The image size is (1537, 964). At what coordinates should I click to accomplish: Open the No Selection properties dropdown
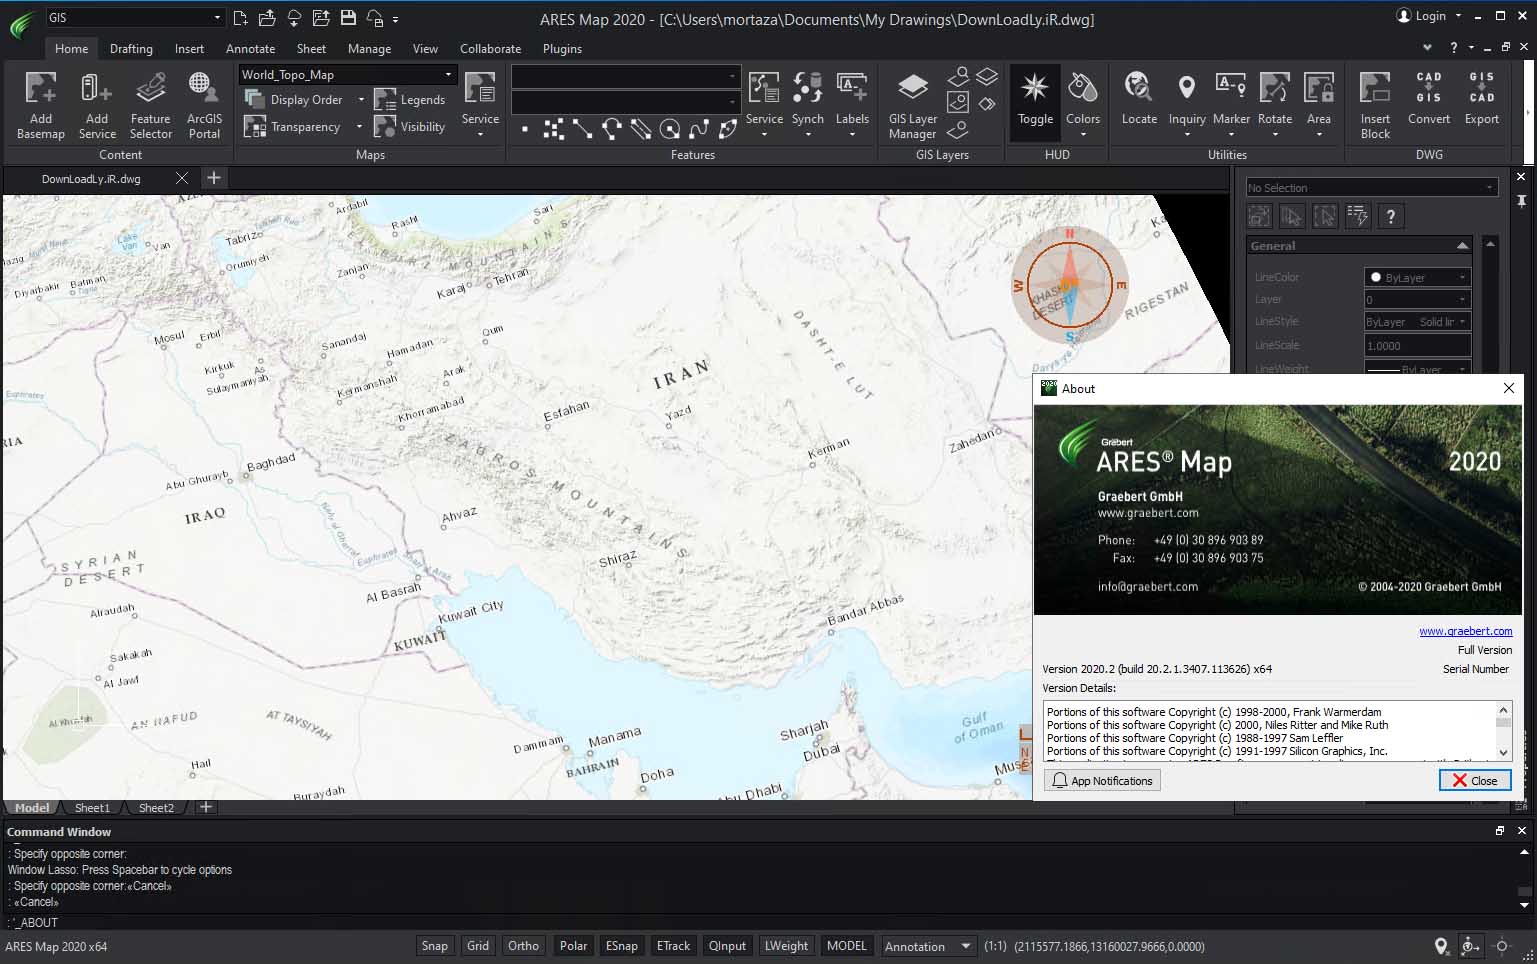click(x=1371, y=188)
